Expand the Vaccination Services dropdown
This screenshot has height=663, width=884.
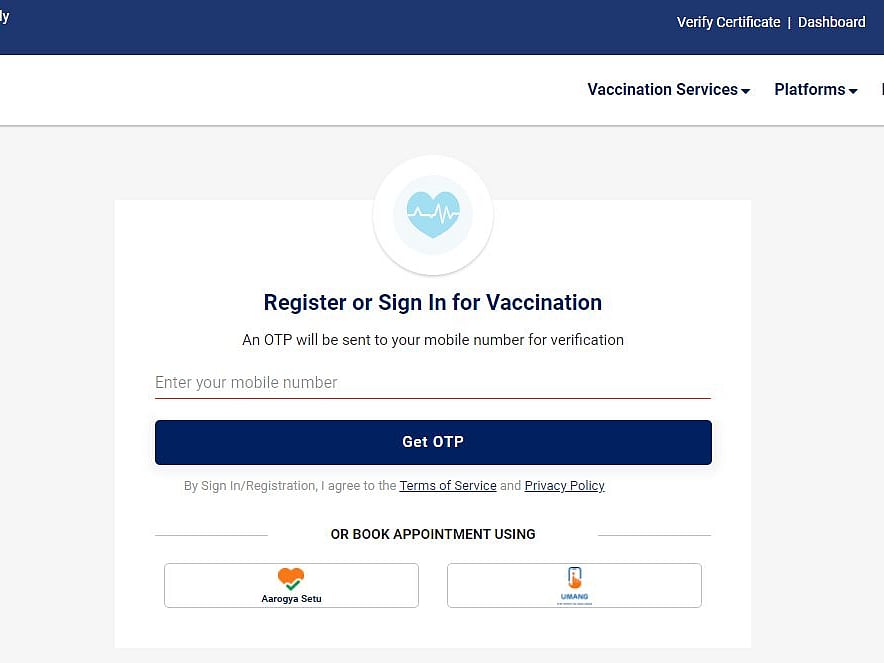[668, 90]
